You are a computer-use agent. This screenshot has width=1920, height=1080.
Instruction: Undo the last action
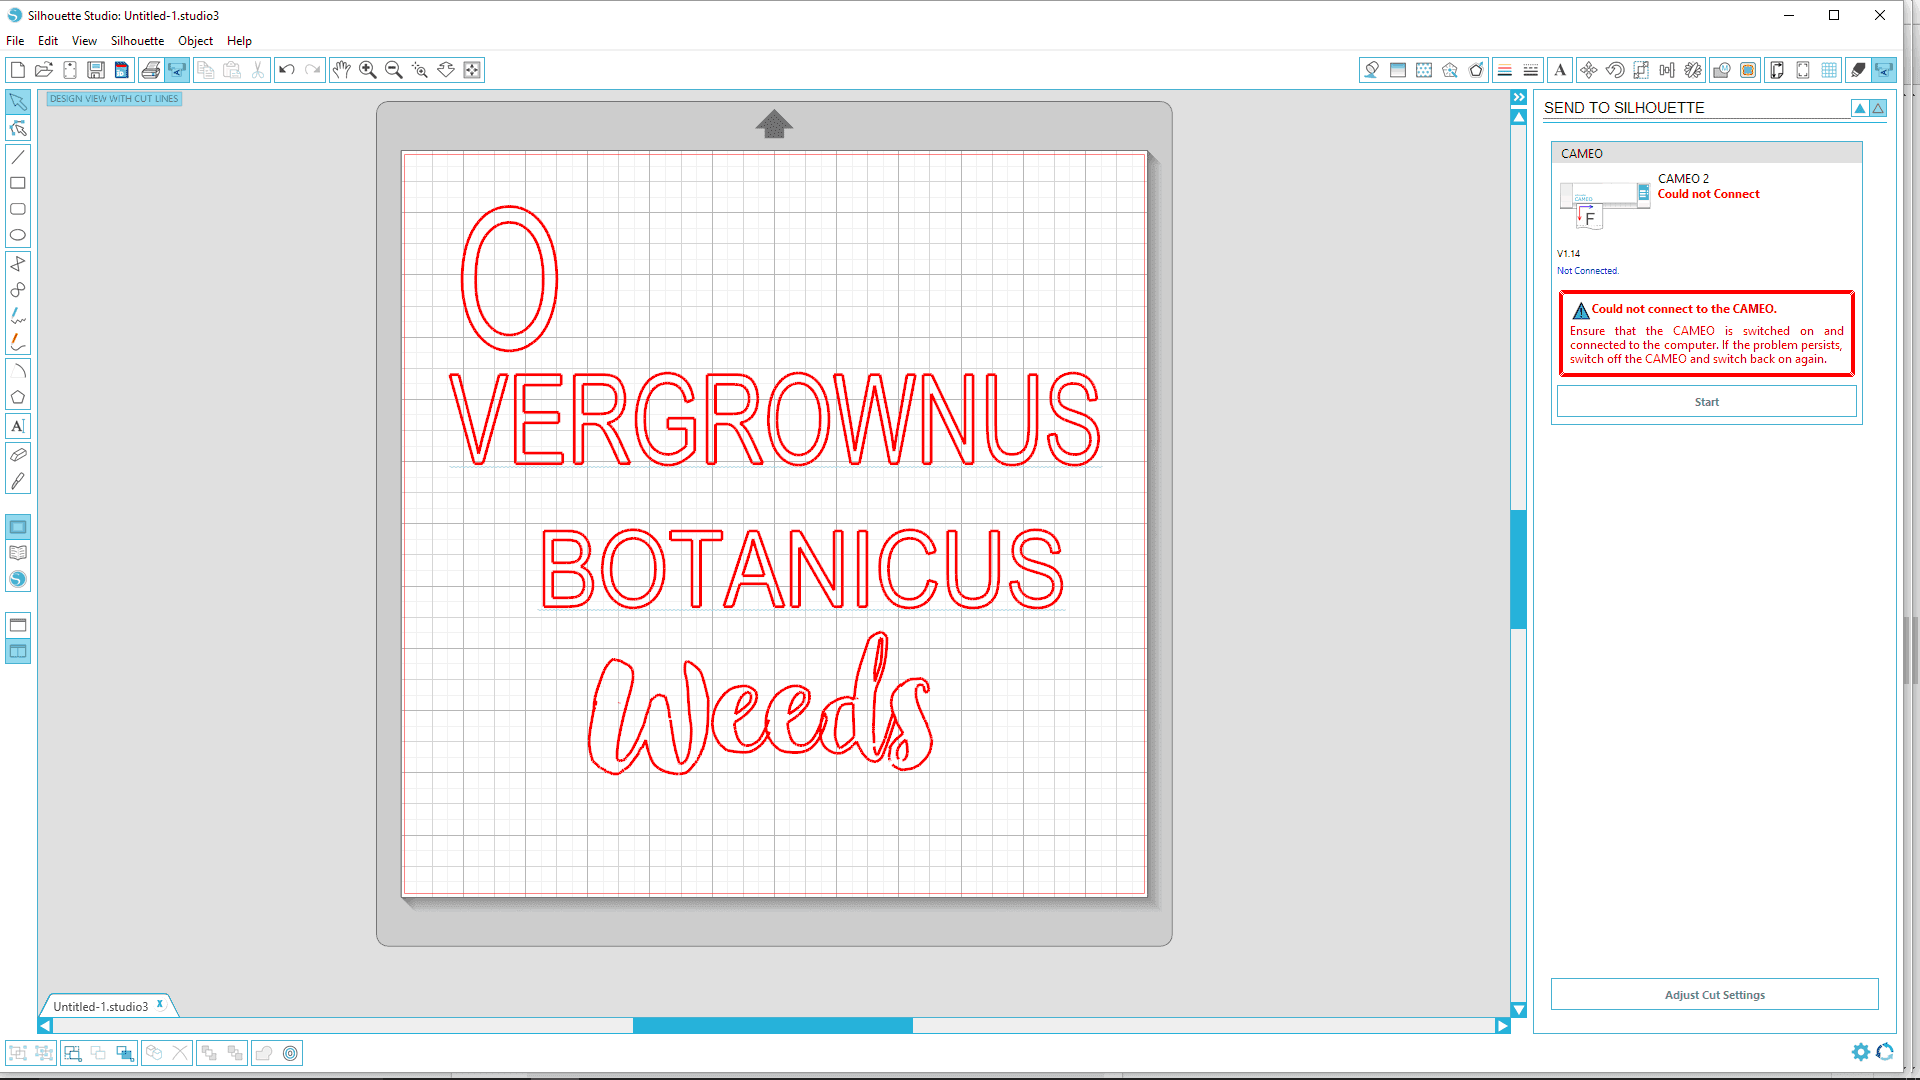pyautogui.click(x=287, y=70)
